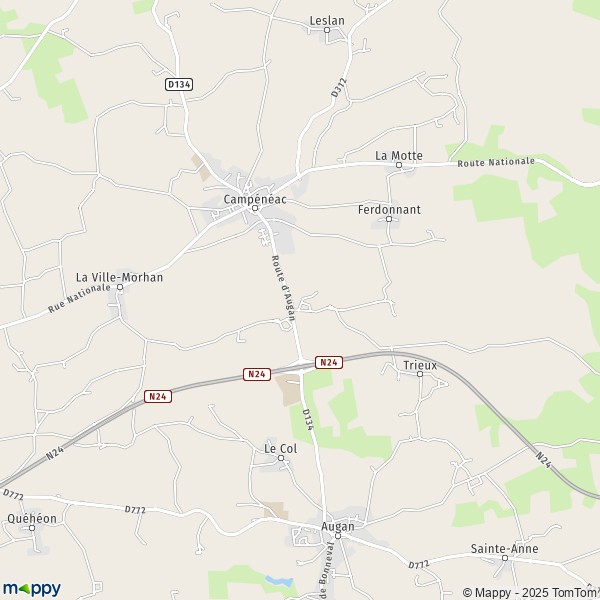Image resolution: width=600 pixels, height=600 pixels.
Task: Click the Ferdonnant place marker
Action: point(389,219)
